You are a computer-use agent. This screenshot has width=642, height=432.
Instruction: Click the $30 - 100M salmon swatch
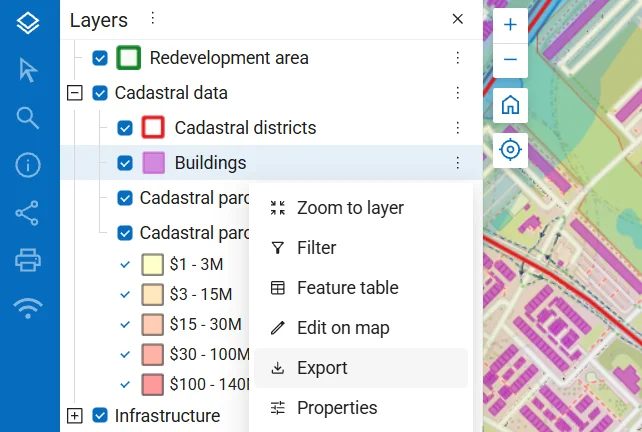point(153,355)
